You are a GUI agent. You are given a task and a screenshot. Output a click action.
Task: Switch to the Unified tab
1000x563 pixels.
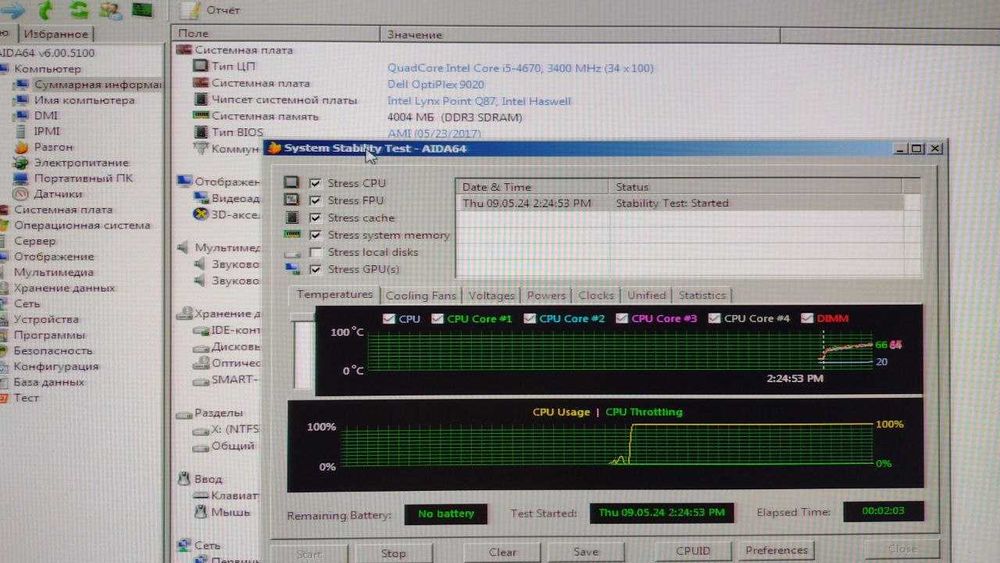[646, 295]
